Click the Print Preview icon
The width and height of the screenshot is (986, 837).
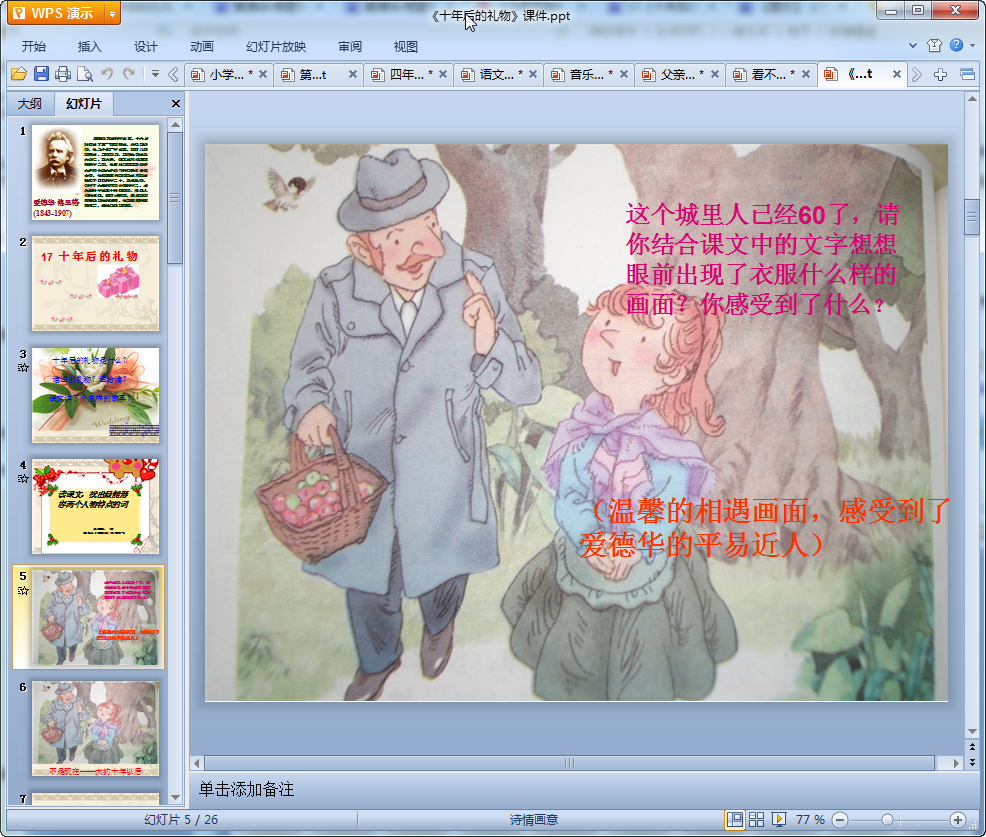pyautogui.click(x=85, y=74)
